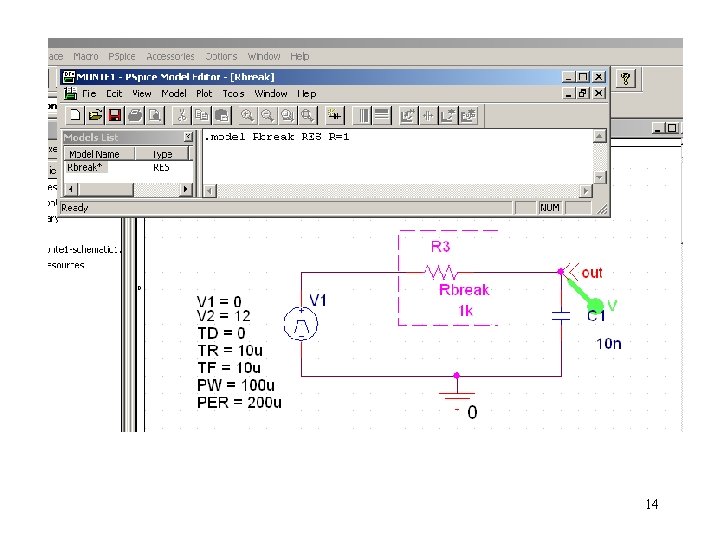The image size is (720, 540).
Task: Click the New model toolbar icon
Action: [x=75, y=115]
